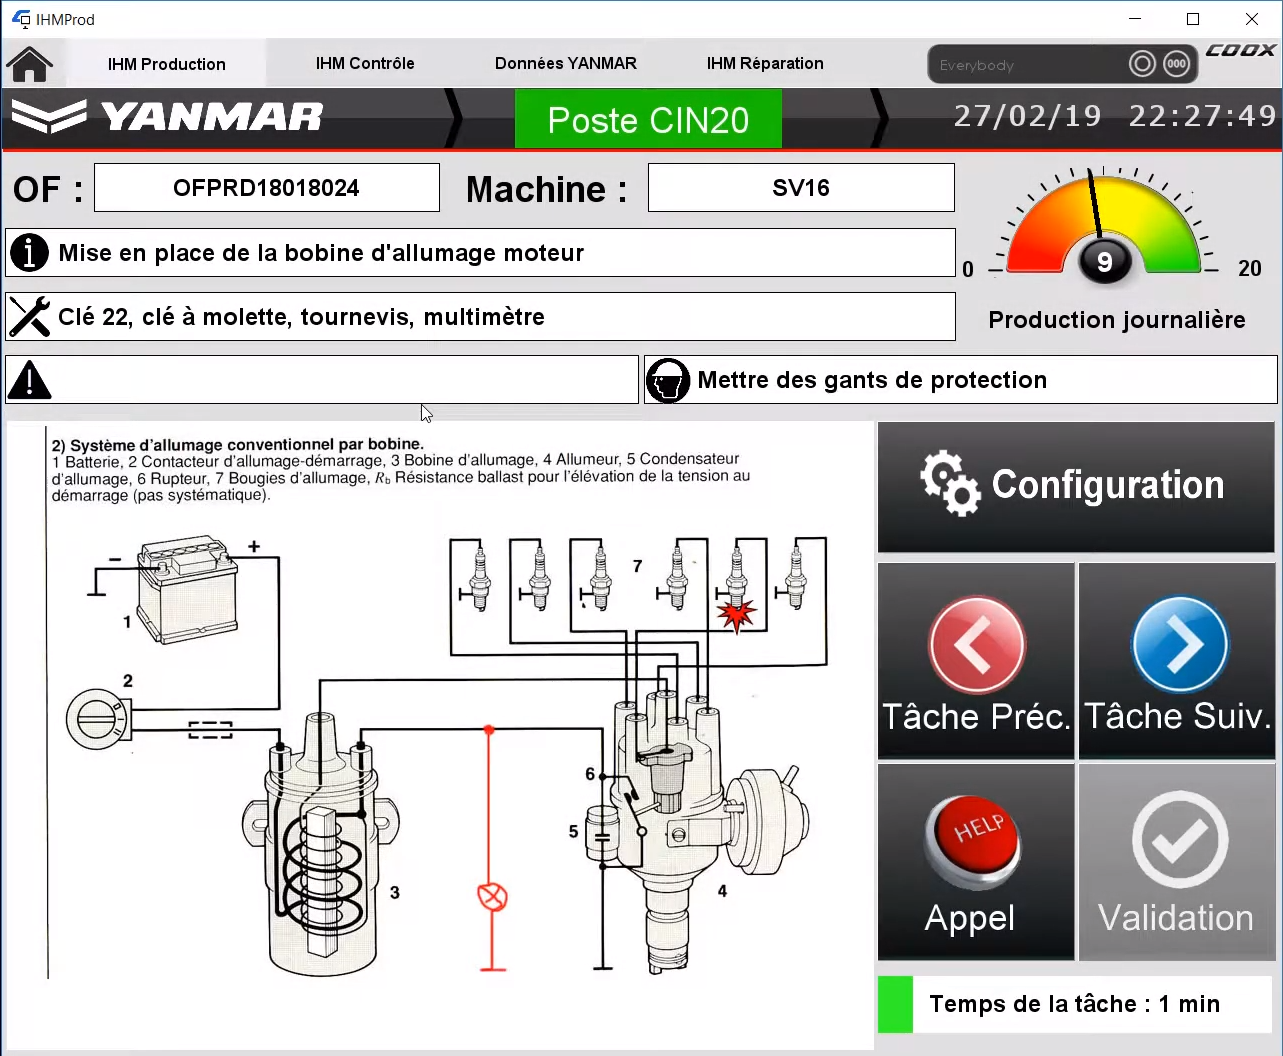Select the Machine field showing SV16
Image resolution: width=1283 pixels, height=1056 pixels.
[801, 188]
